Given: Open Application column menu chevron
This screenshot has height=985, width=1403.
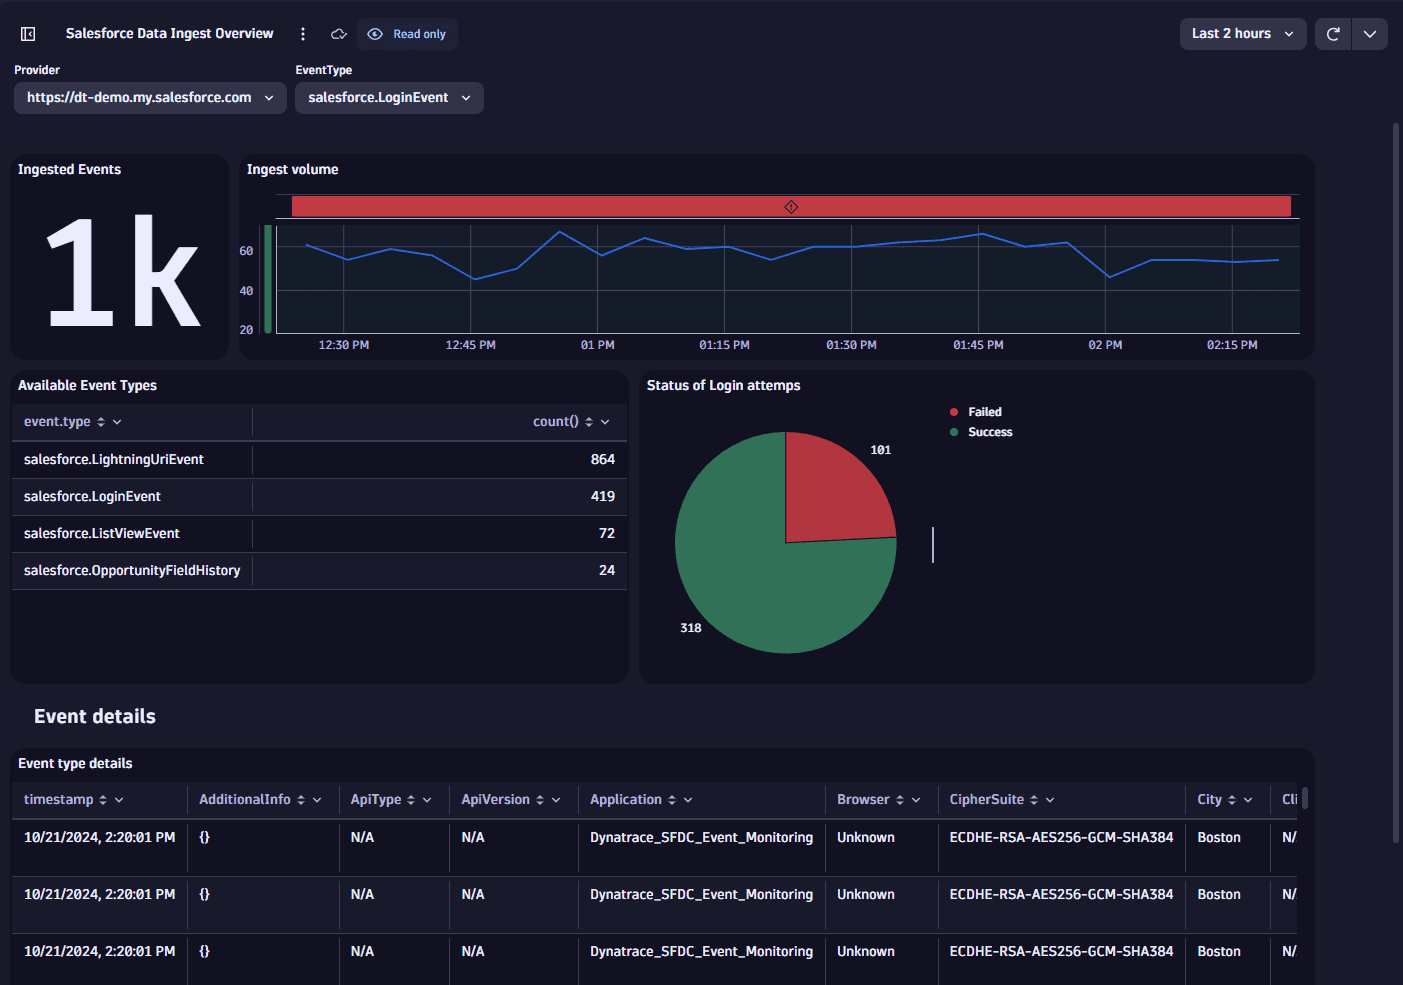Looking at the screenshot, I should [688, 800].
